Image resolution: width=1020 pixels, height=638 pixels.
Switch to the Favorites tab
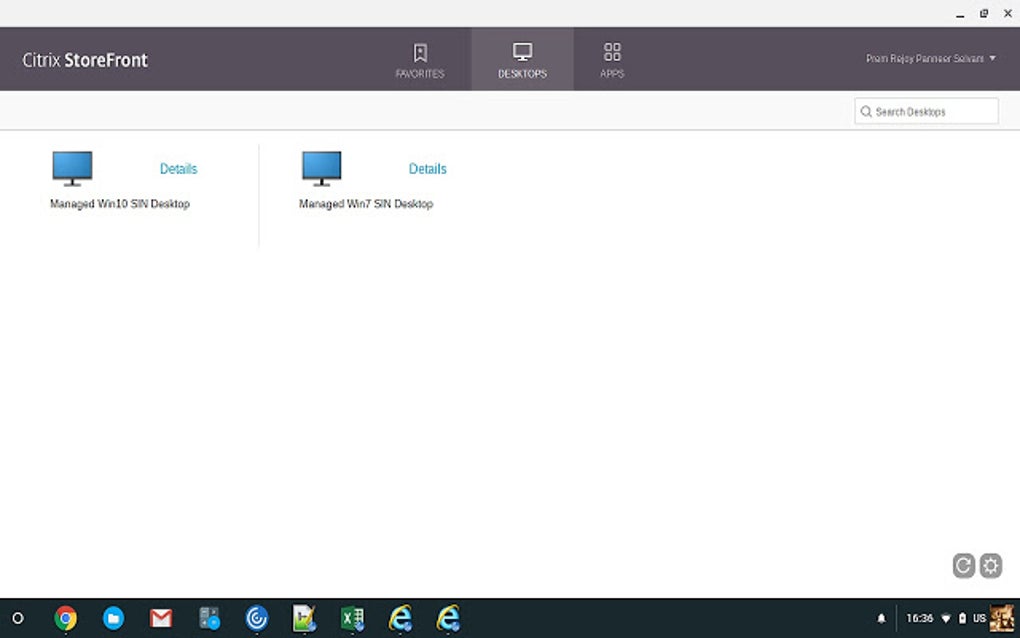[x=420, y=60]
